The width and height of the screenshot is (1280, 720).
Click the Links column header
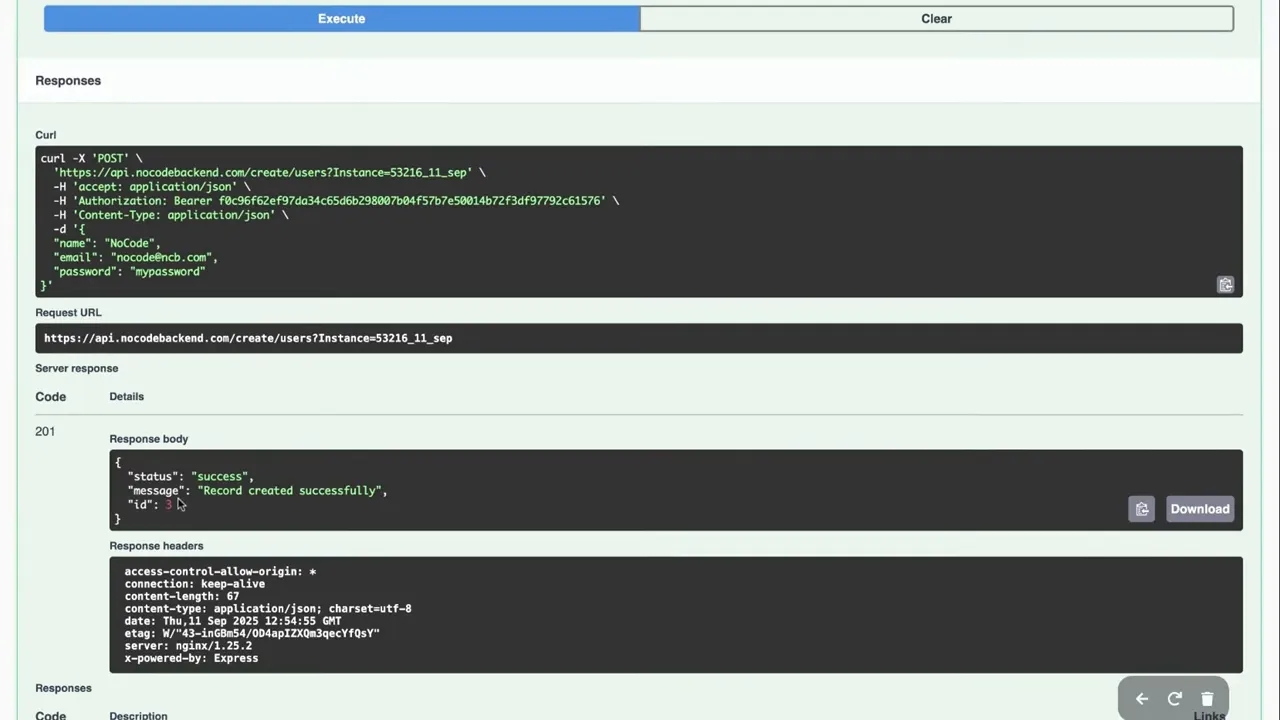pyautogui.click(x=1208, y=715)
